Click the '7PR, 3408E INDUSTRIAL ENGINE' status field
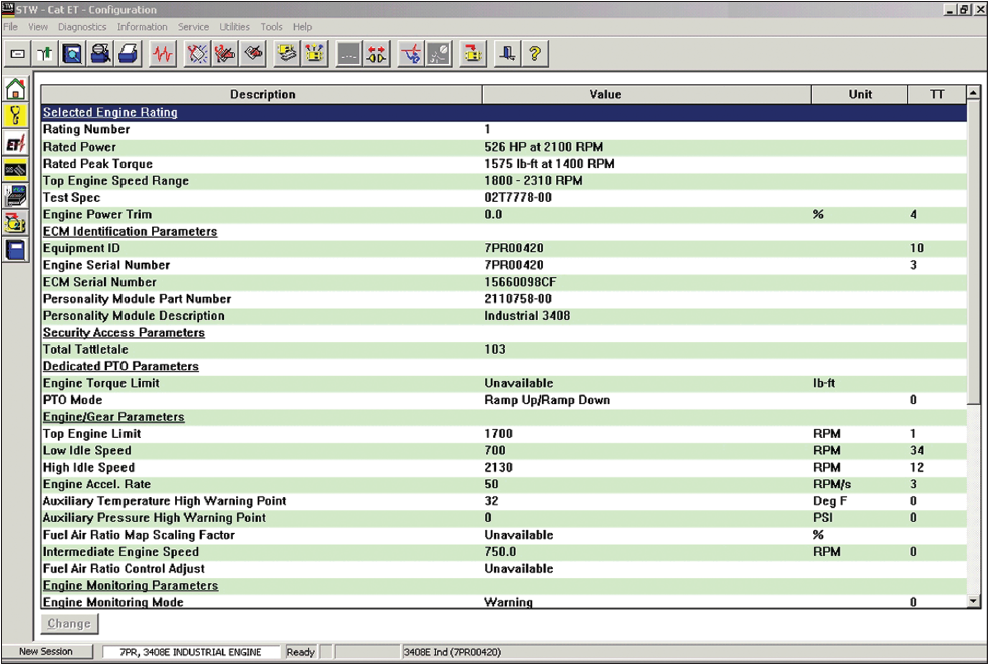 (190, 652)
